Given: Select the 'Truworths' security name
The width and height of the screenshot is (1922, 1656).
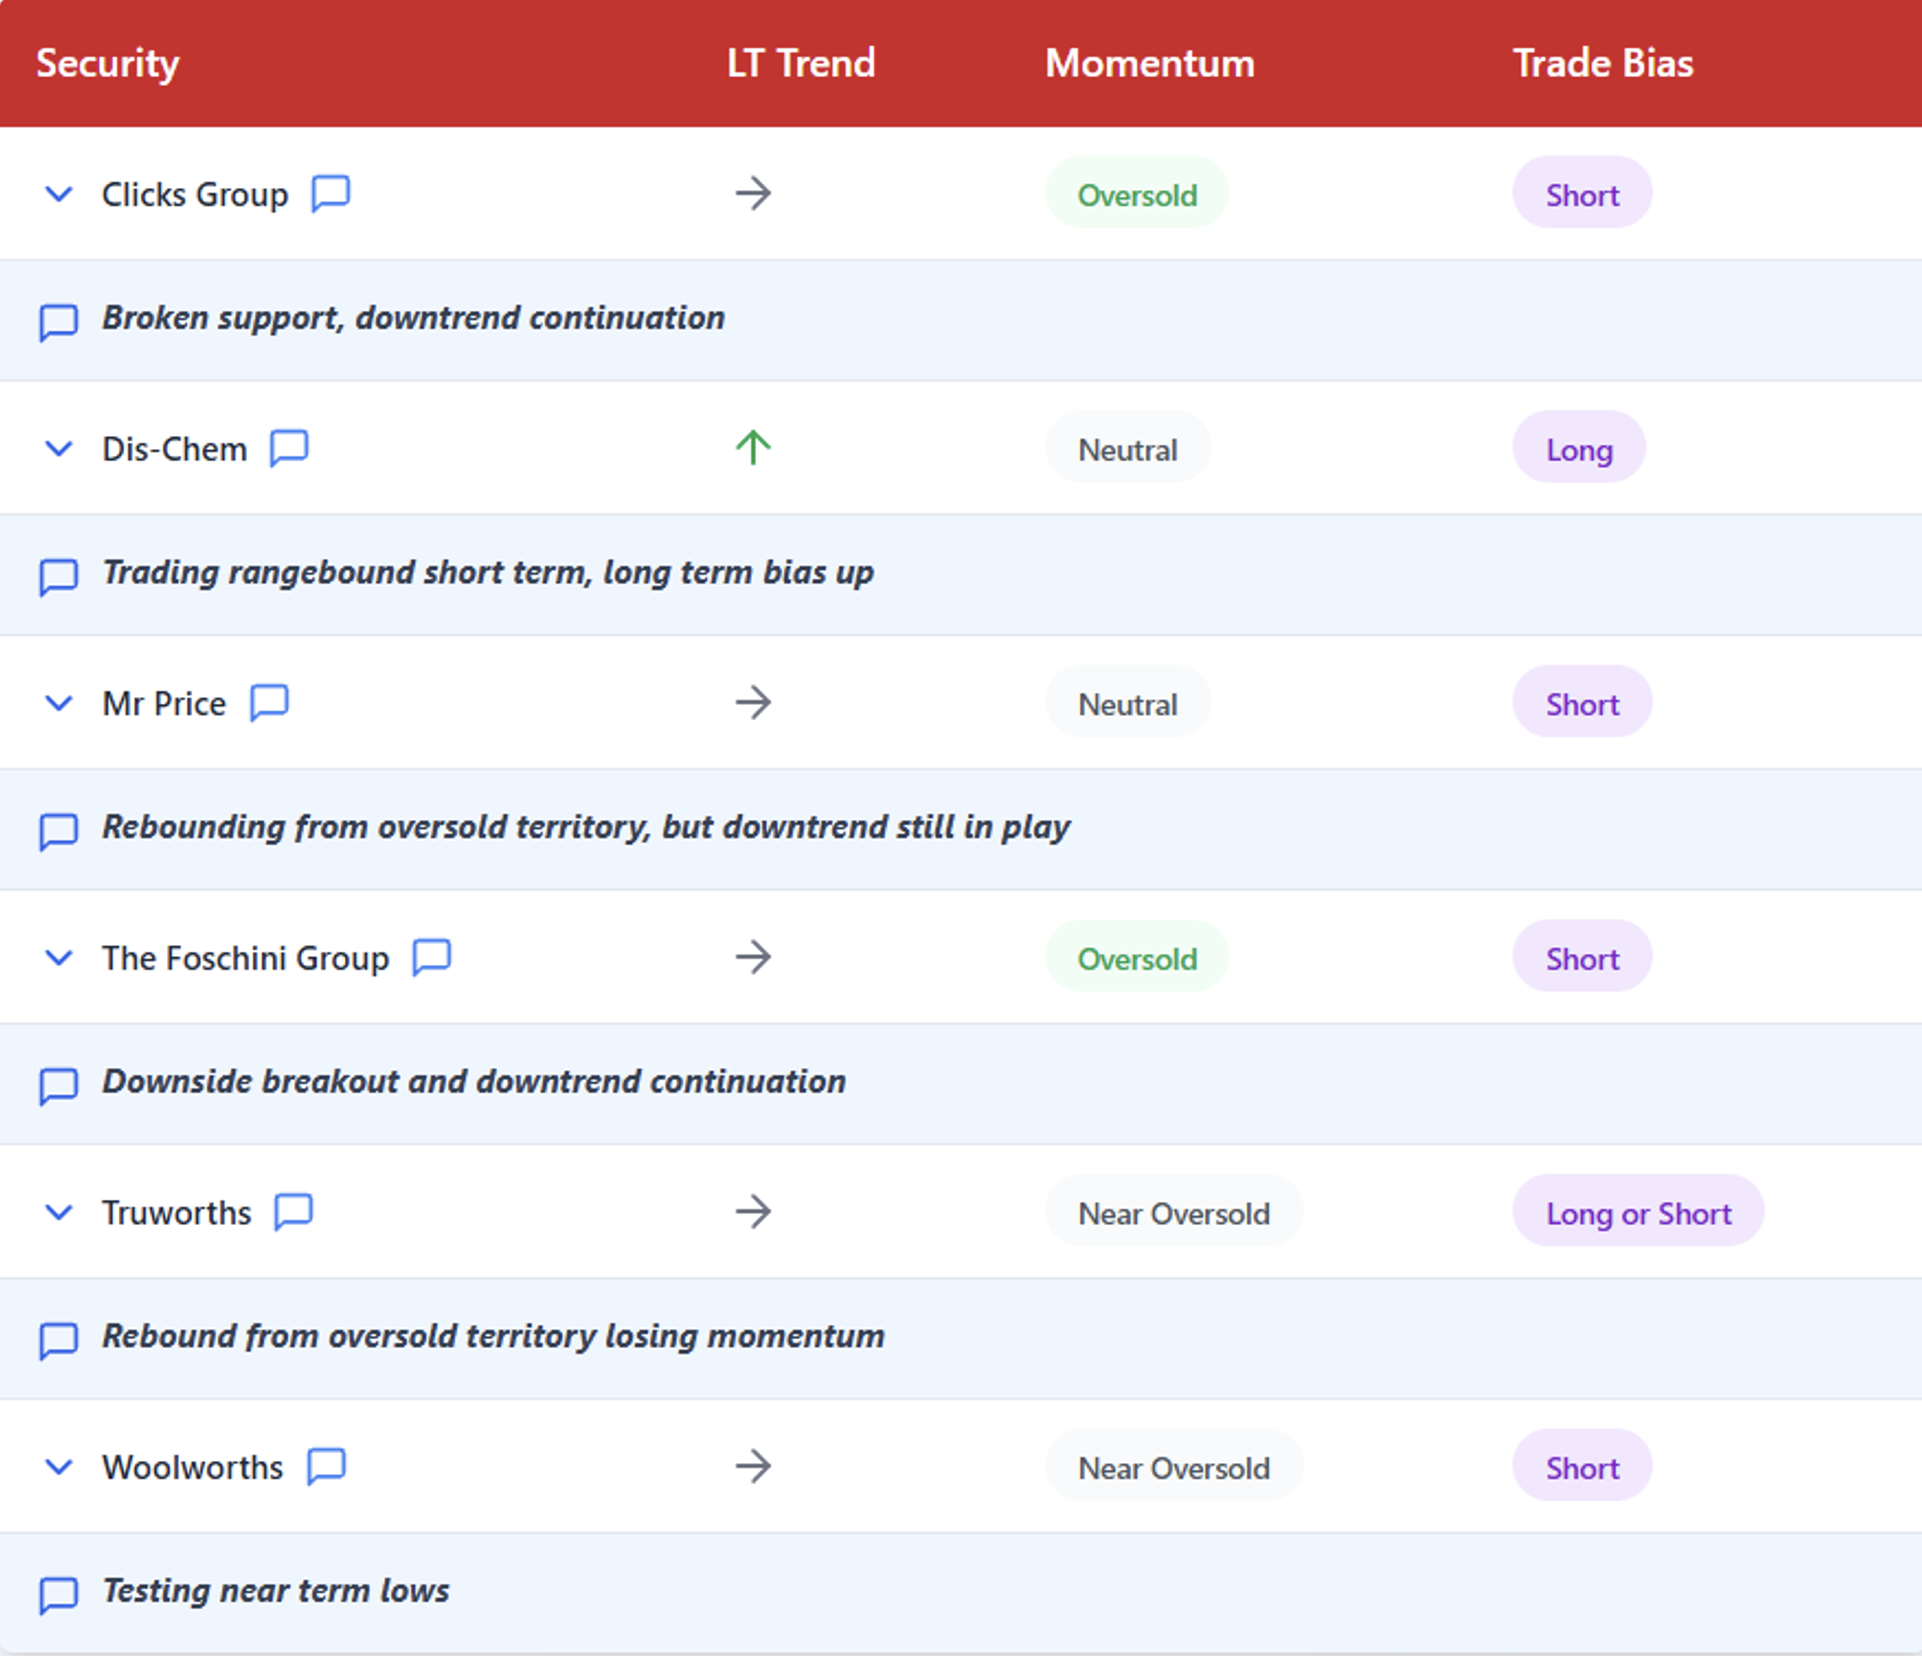Looking at the screenshot, I should point(177,1212).
